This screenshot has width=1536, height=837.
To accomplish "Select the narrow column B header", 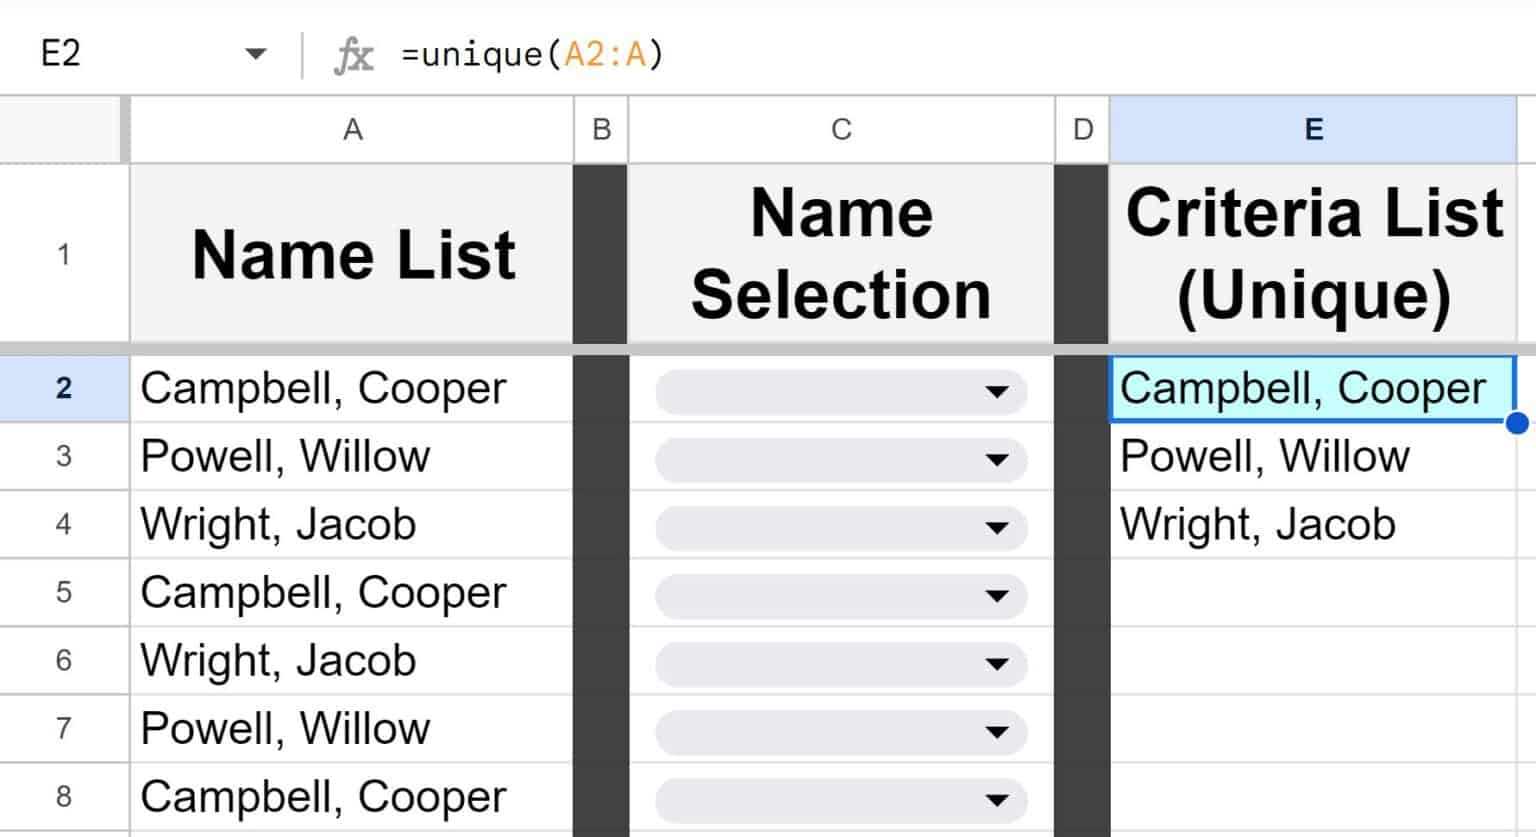I will tap(601, 130).
